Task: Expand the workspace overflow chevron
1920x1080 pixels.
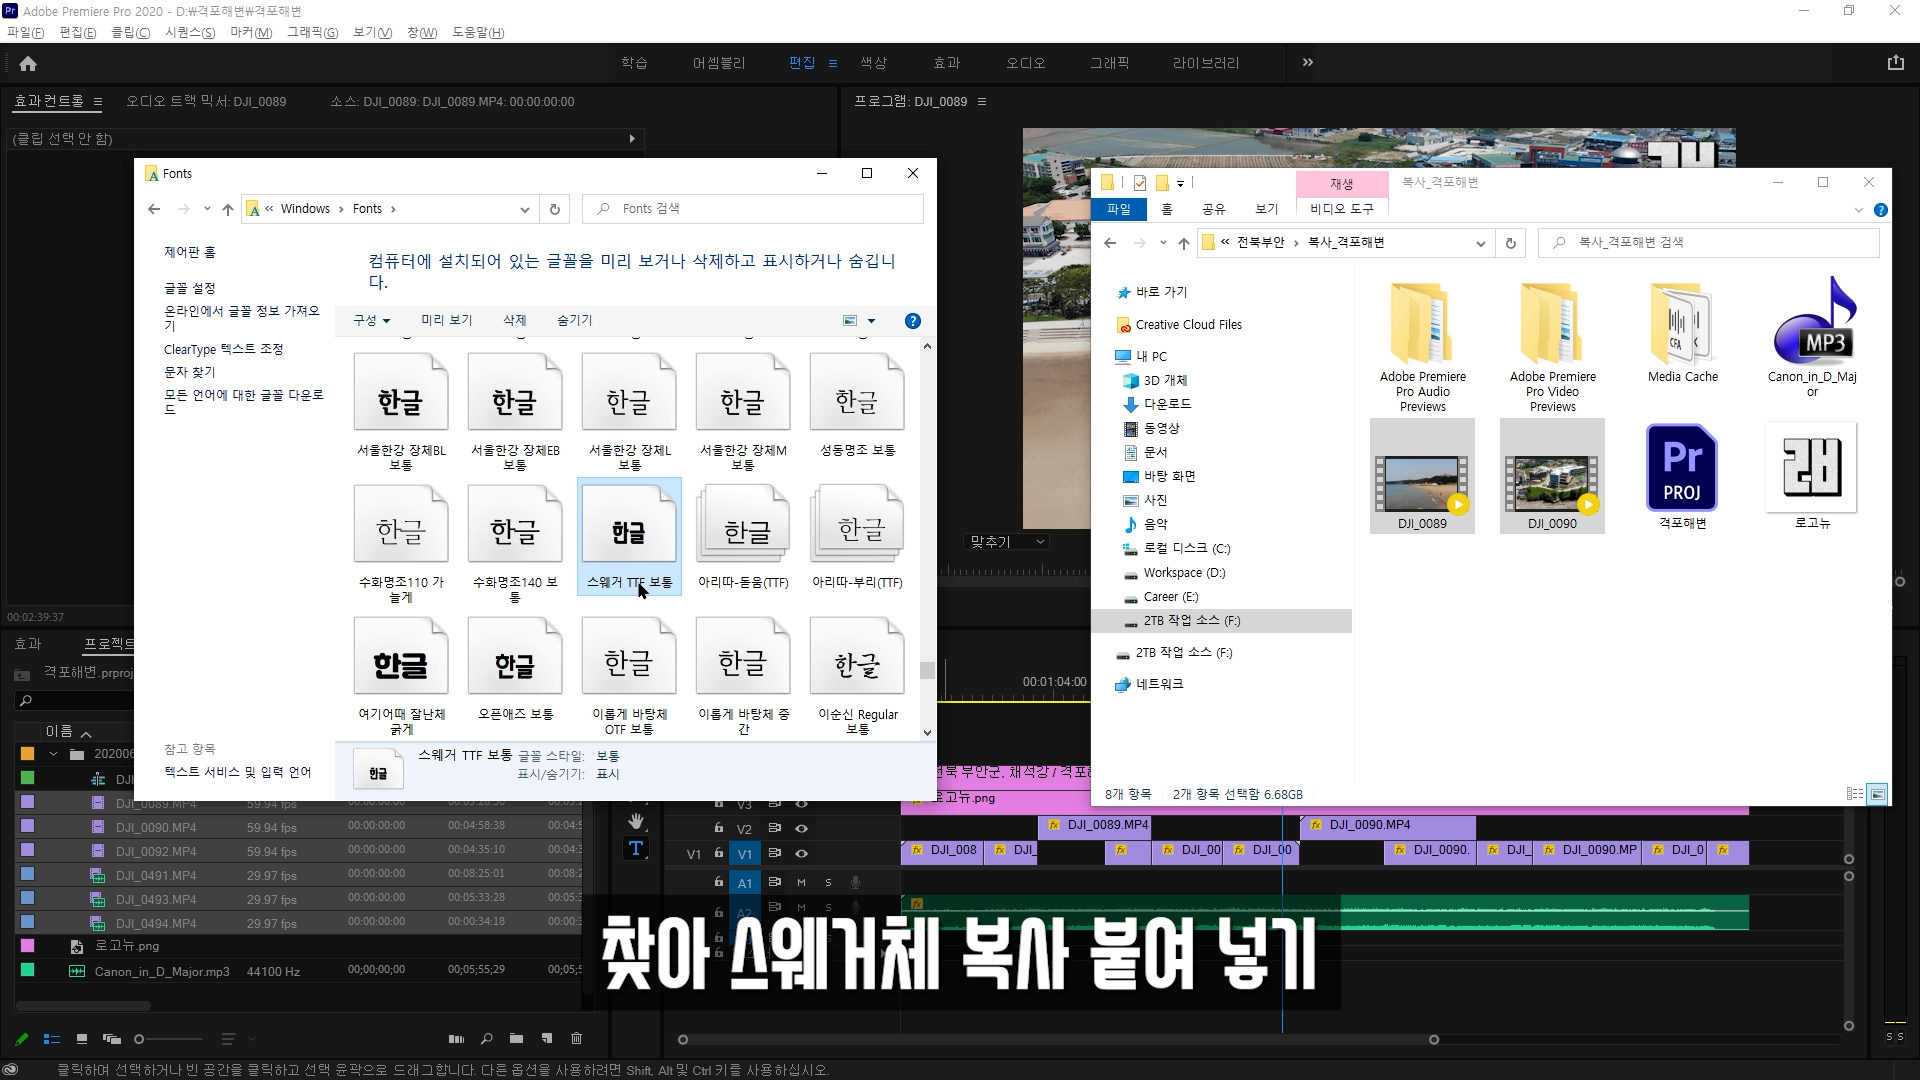Action: click(1307, 63)
